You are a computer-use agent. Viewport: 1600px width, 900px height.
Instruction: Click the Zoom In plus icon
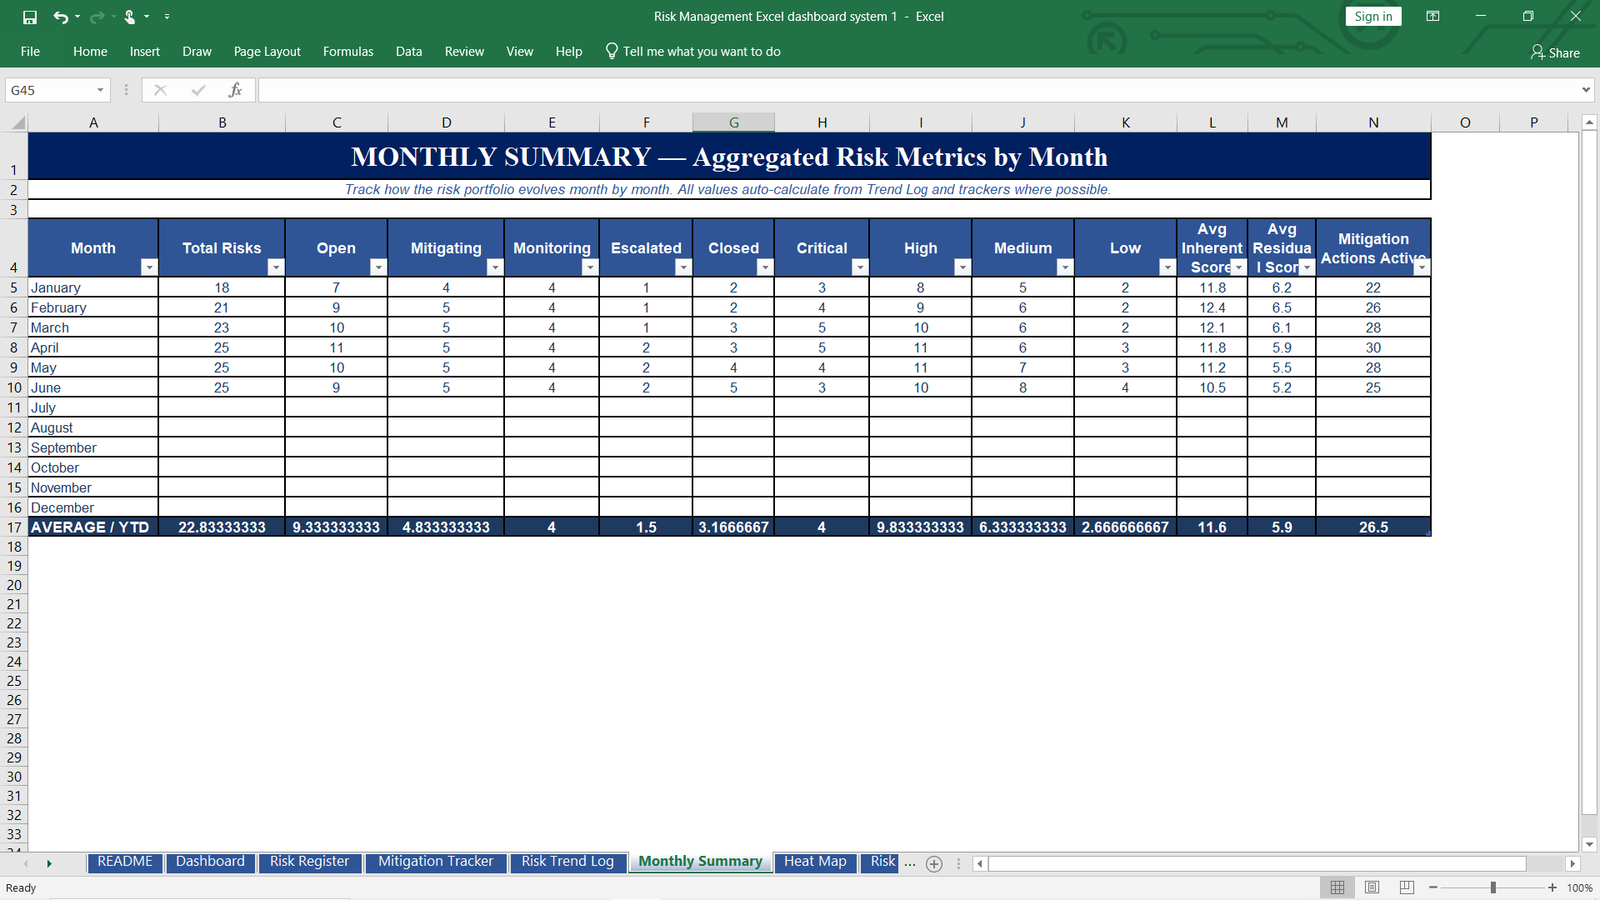(x=1552, y=888)
